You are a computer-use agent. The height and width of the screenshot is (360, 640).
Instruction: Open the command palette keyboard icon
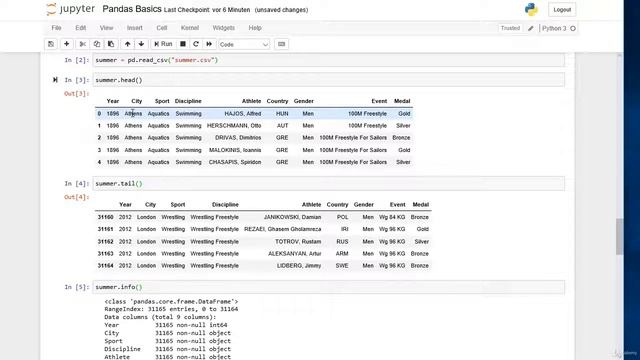tap(281, 44)
